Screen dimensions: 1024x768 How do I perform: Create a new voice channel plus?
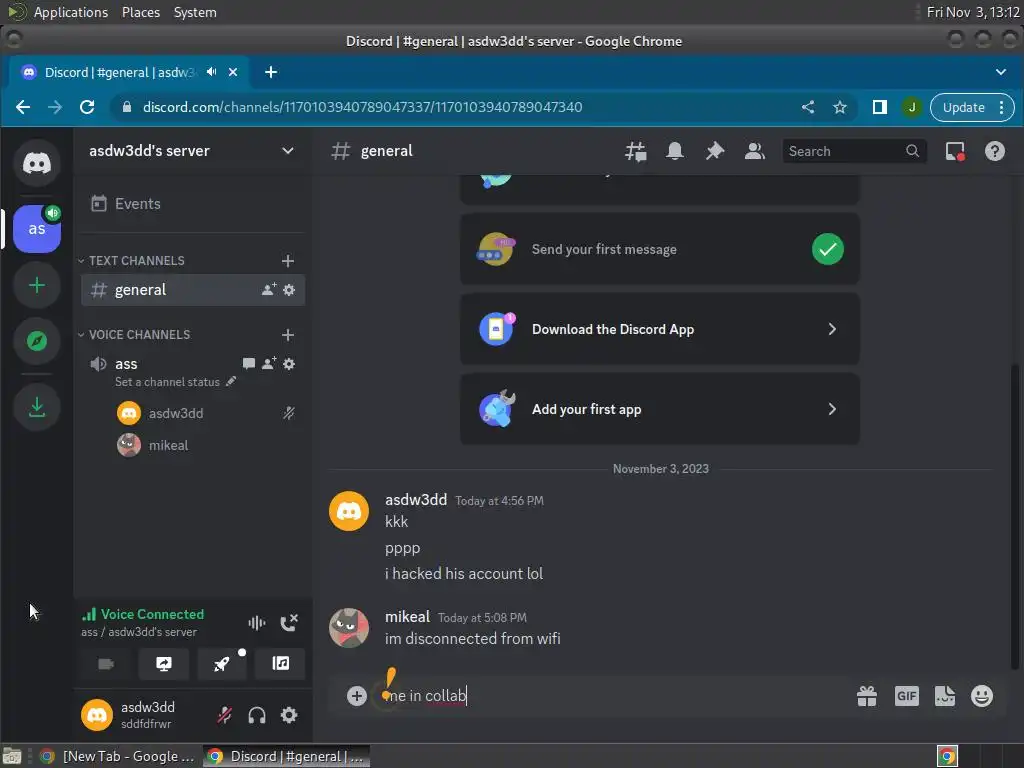pyautogui.click(x=287, y=335)
